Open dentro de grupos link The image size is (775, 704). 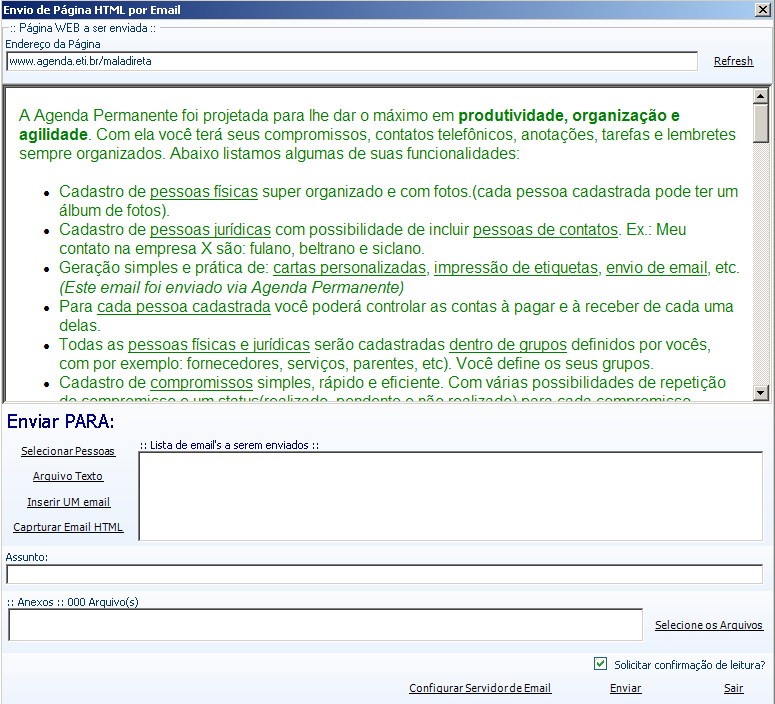coord(508,345)
